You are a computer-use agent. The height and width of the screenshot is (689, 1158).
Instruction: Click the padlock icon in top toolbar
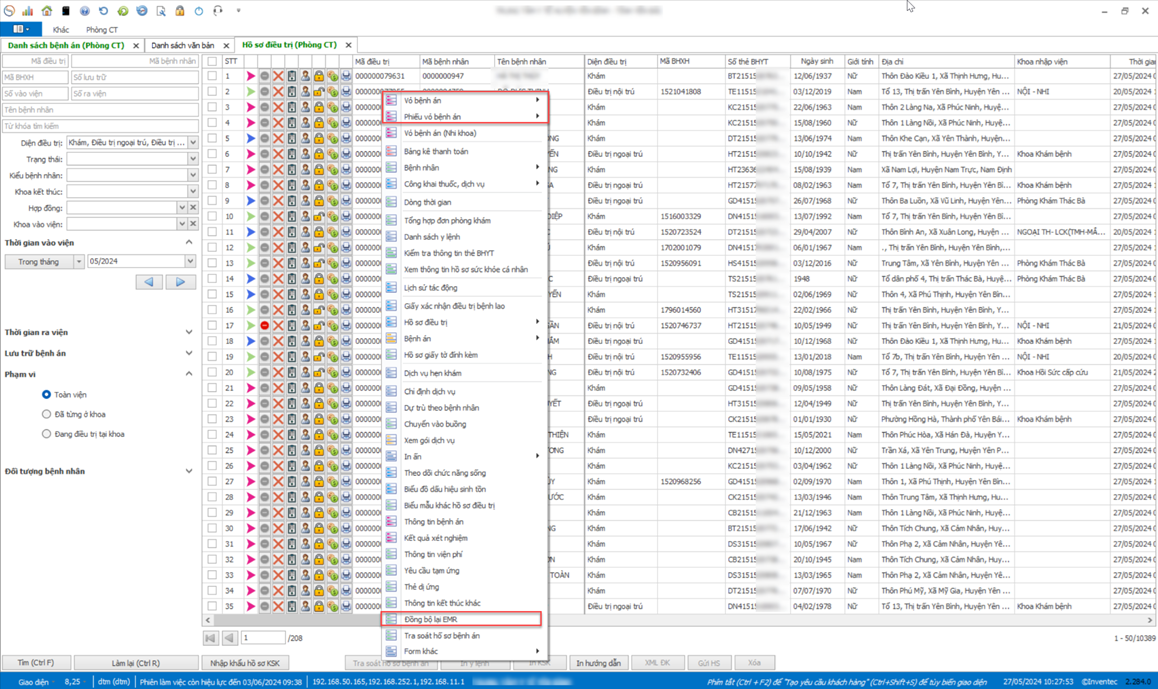tap(180, 11)
